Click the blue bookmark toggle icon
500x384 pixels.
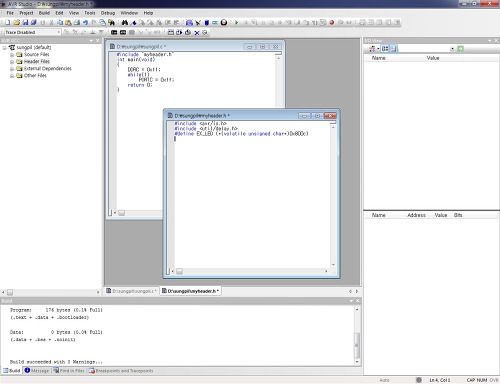134,23
